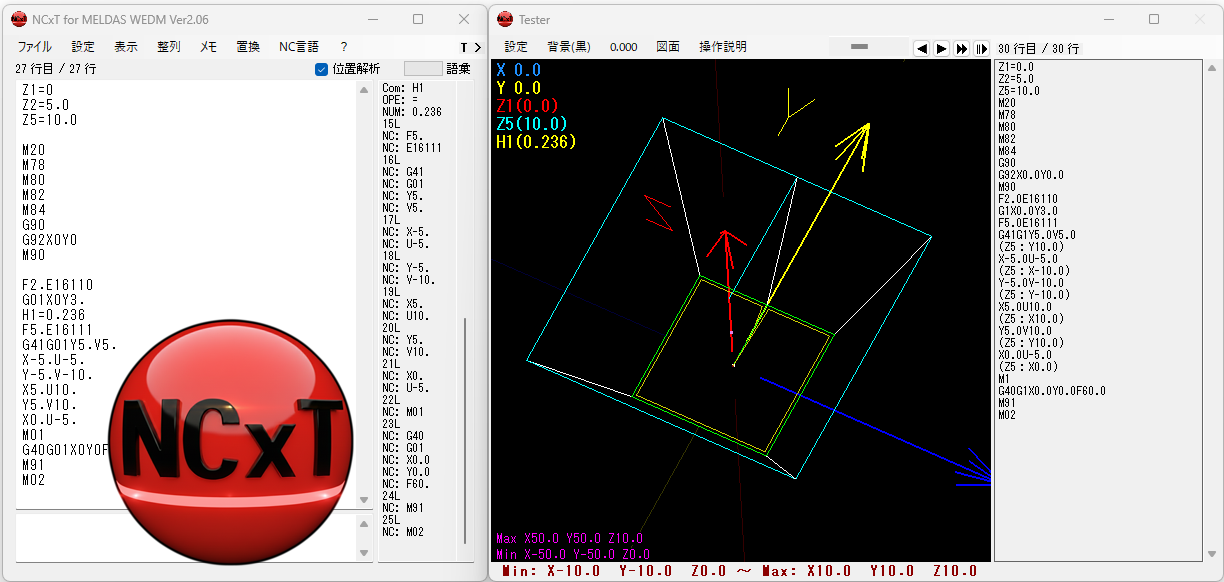Click the 語彙 toggle box
This screenshot has width=1224, height=582.
[422, 69]
